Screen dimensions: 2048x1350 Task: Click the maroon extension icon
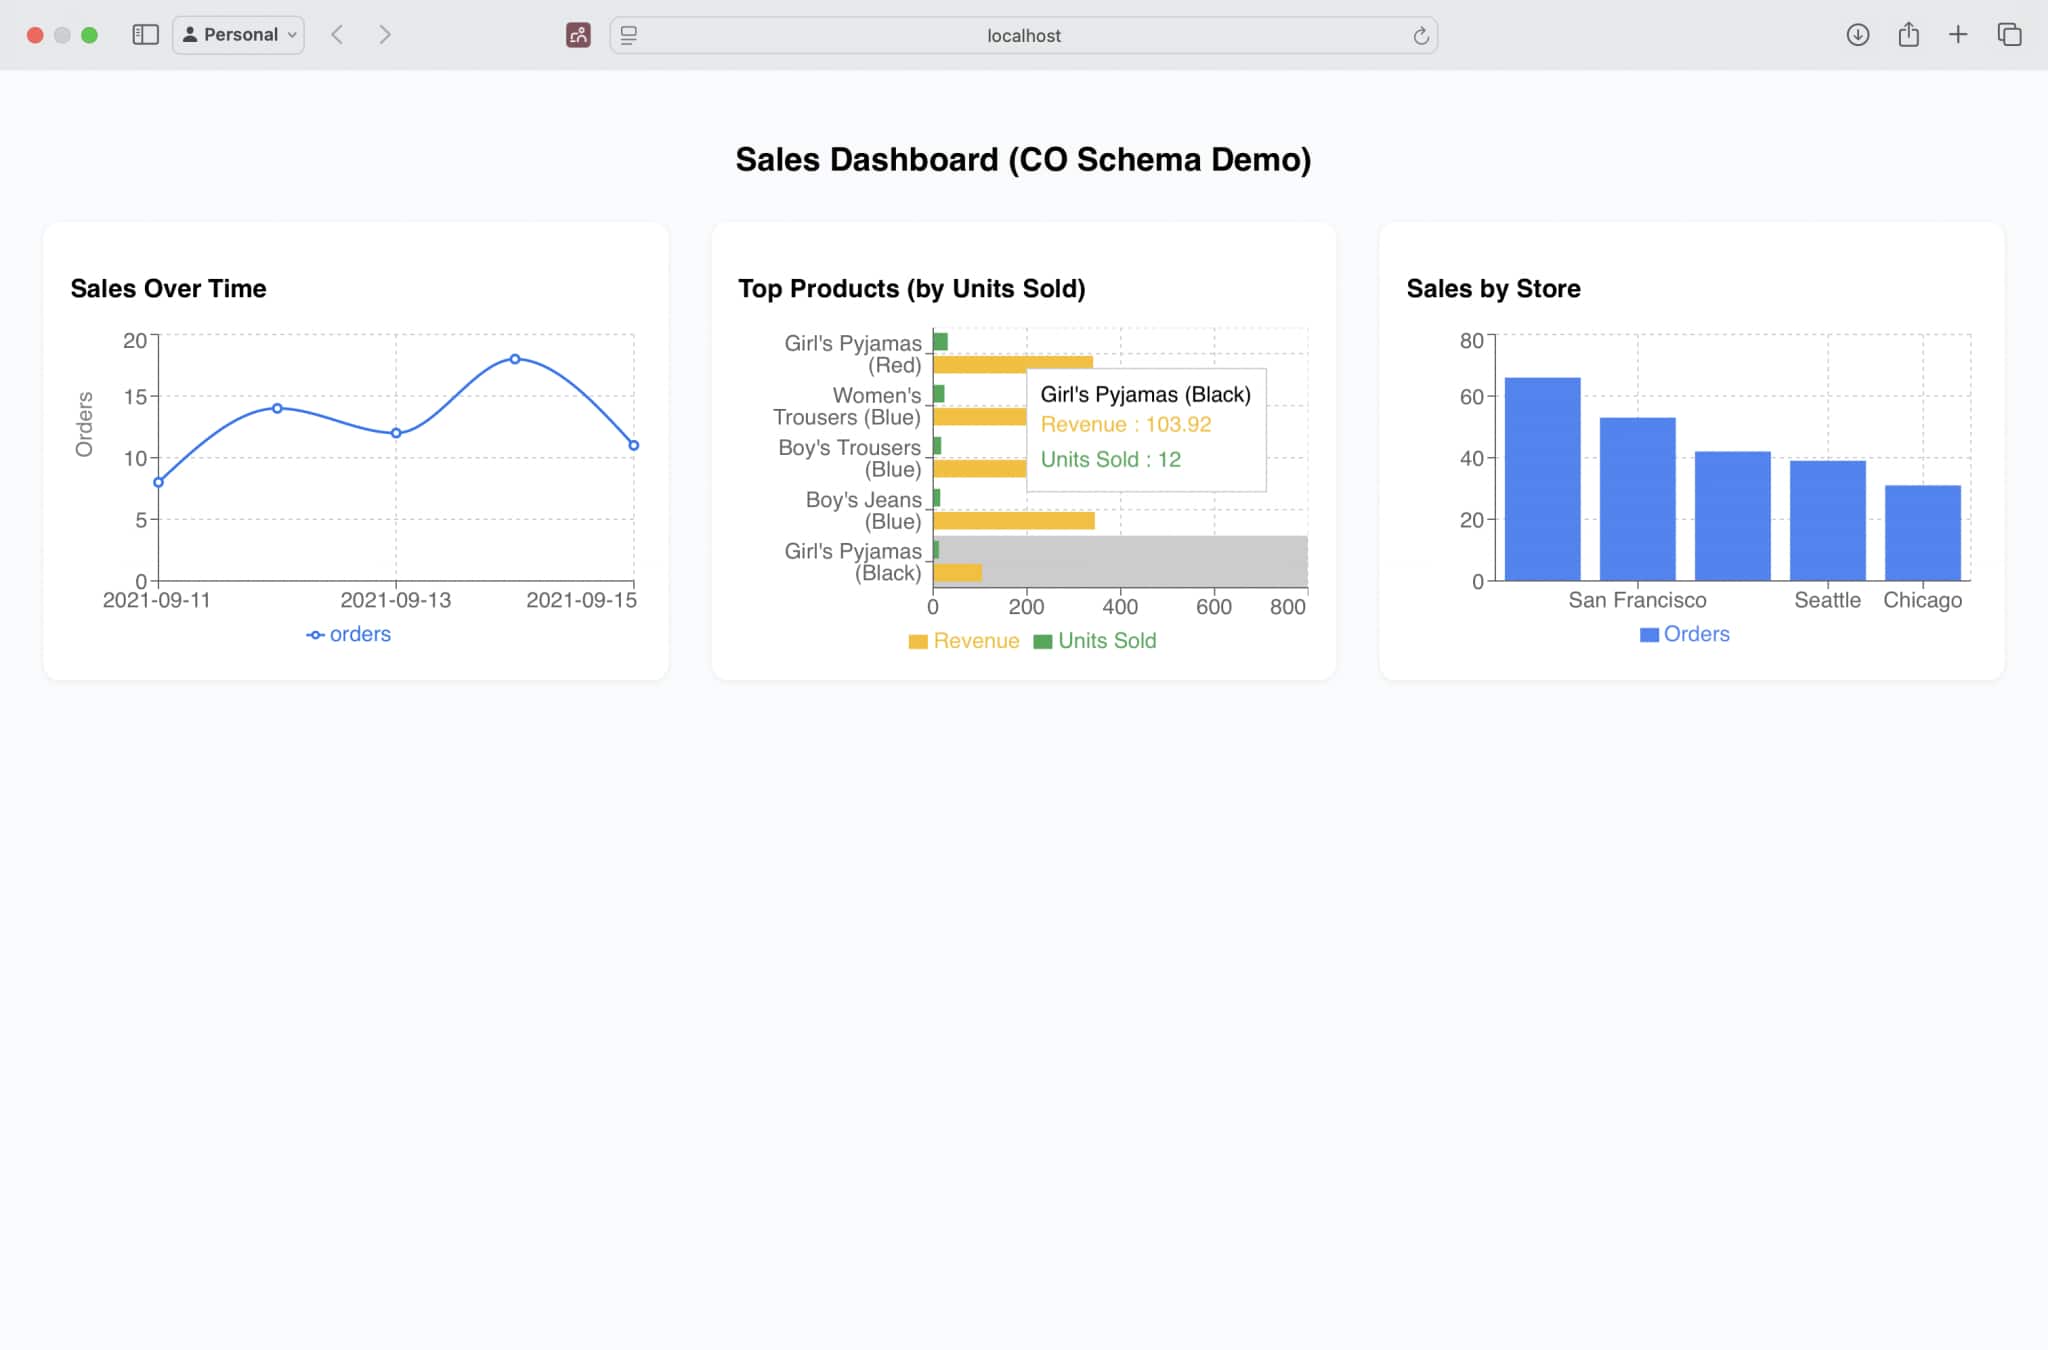(578, 35)
